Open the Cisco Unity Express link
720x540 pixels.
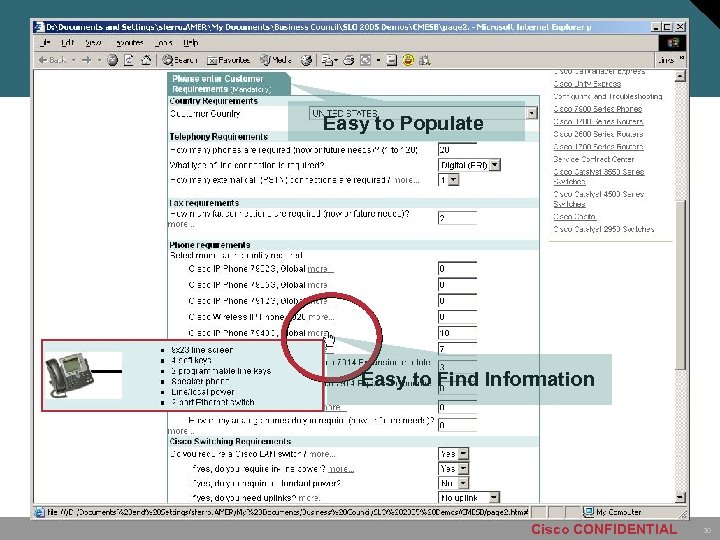coord(587,84)
